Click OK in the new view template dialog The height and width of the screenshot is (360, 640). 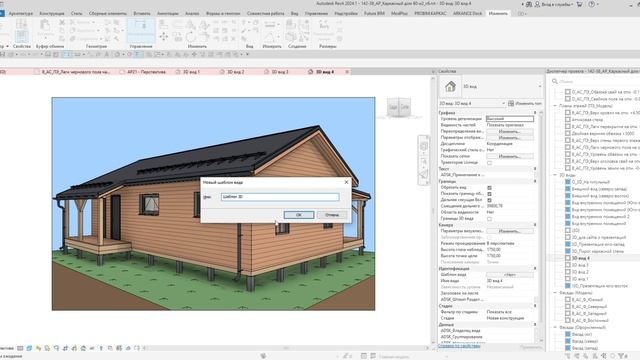(299, 215)
